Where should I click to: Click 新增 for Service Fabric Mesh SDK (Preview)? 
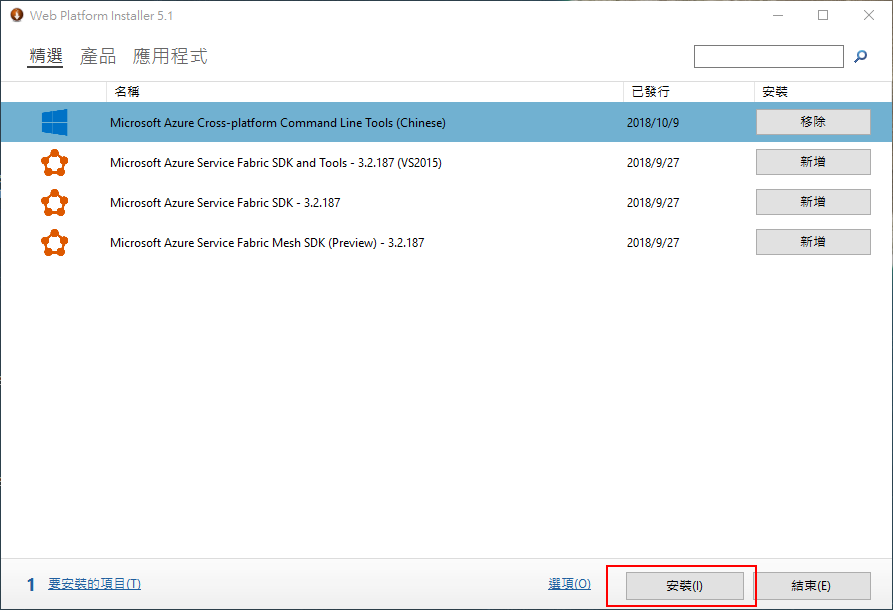[813, 241]
